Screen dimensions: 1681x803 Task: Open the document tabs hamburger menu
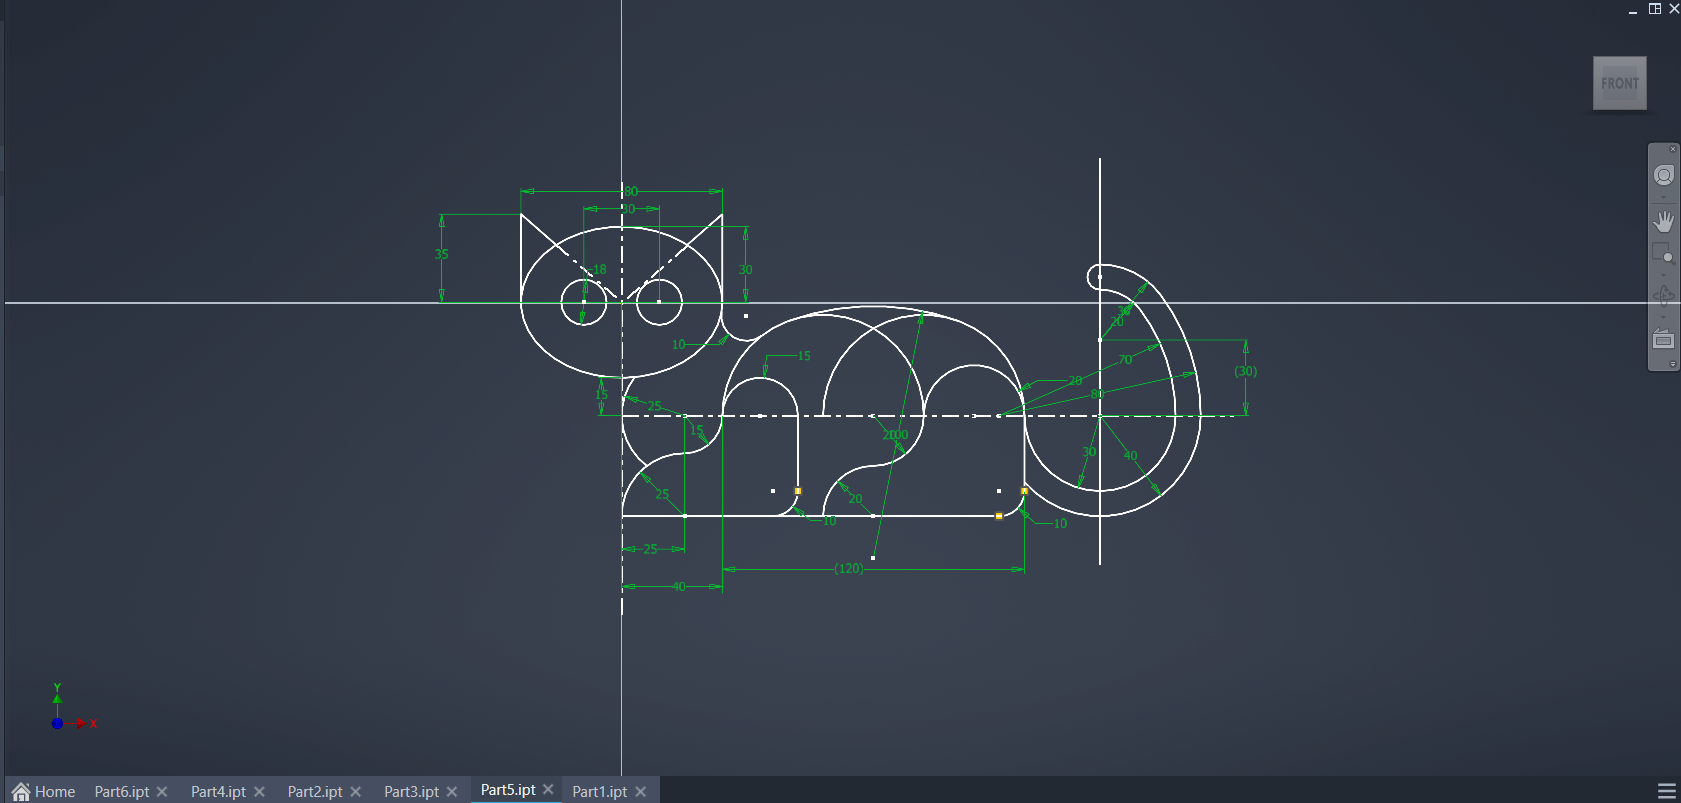1666,791
